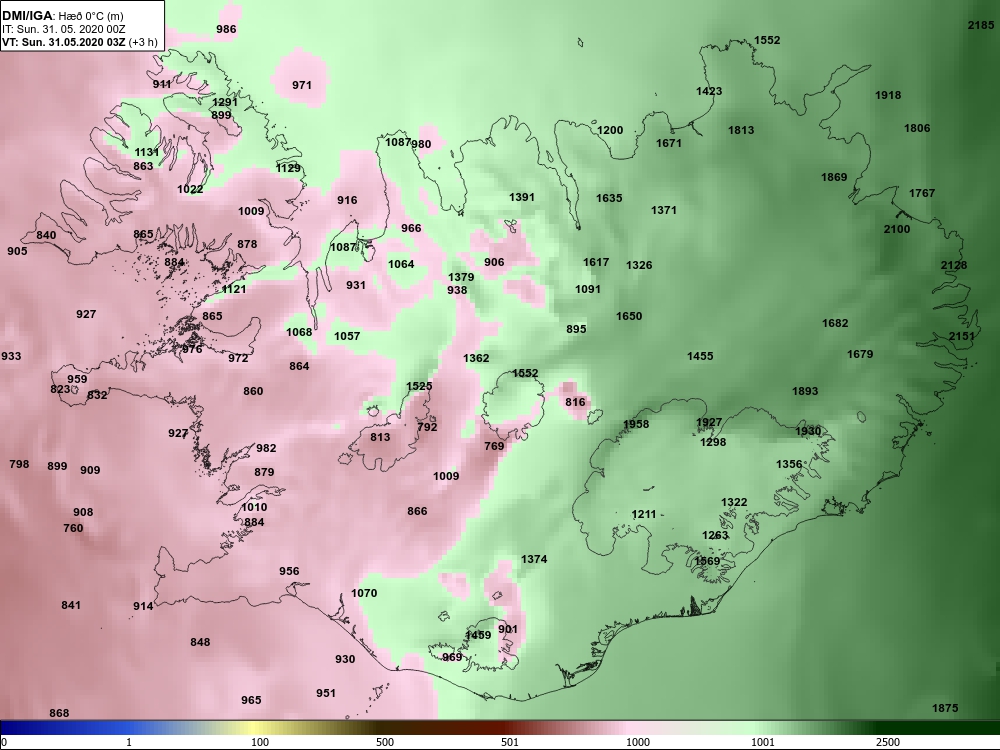Click the map value 1459
The height and width of the screenshot is (750, 1000).
(478, 635)
